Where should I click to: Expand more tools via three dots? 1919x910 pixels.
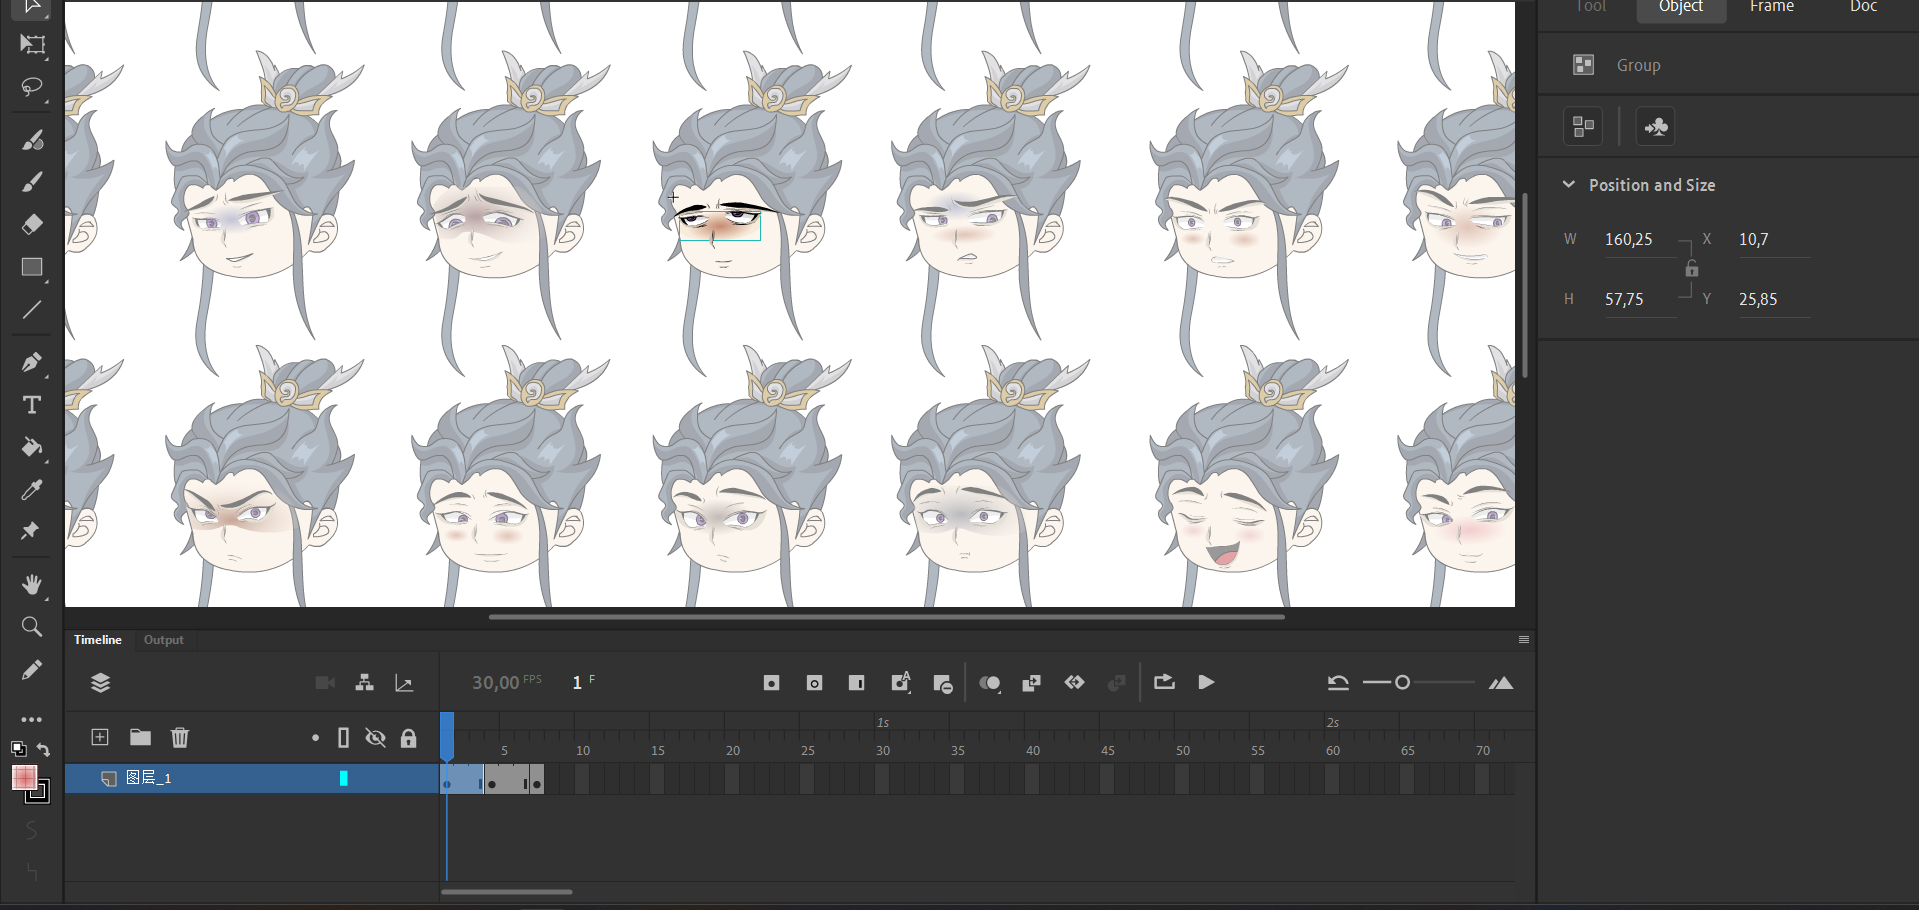(x=32, y=719)
